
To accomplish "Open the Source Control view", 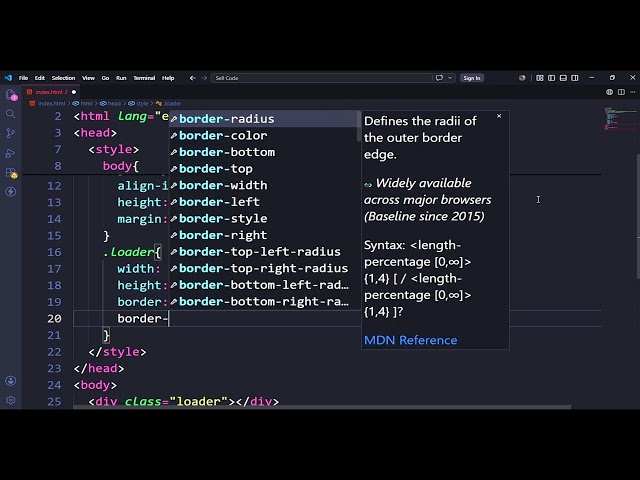I will [x=11, y=133].
